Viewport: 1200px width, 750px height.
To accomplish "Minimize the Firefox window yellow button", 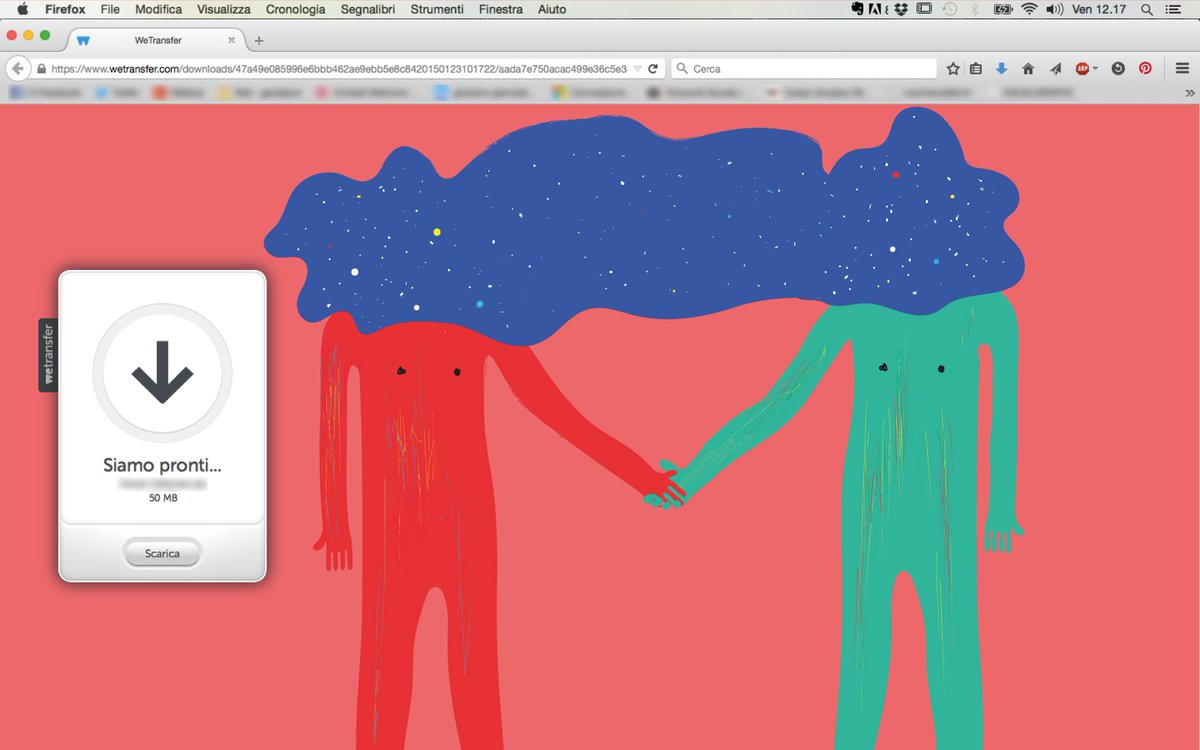I will [x=28, y=35].
